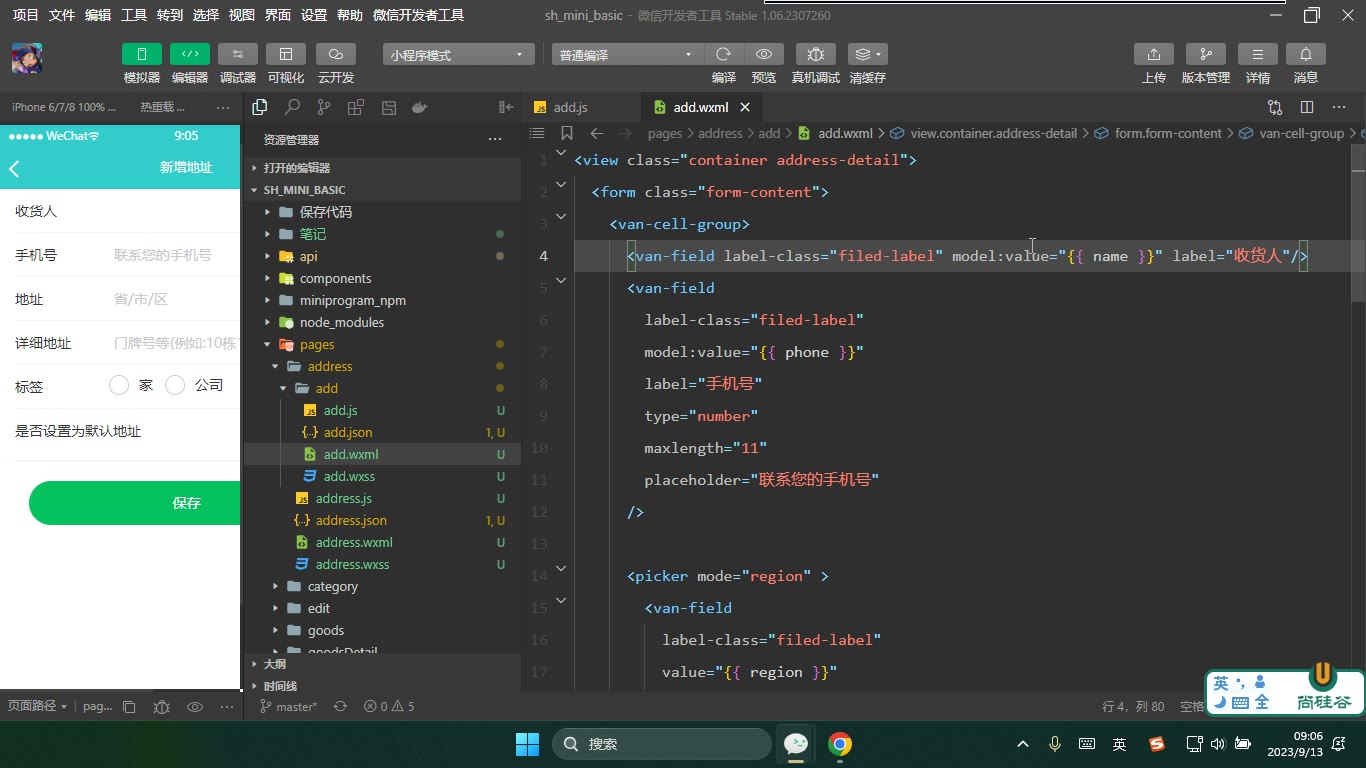1366x768 pixels.
Task: Fold the picker element at line 14
Action: pos(561,568)
